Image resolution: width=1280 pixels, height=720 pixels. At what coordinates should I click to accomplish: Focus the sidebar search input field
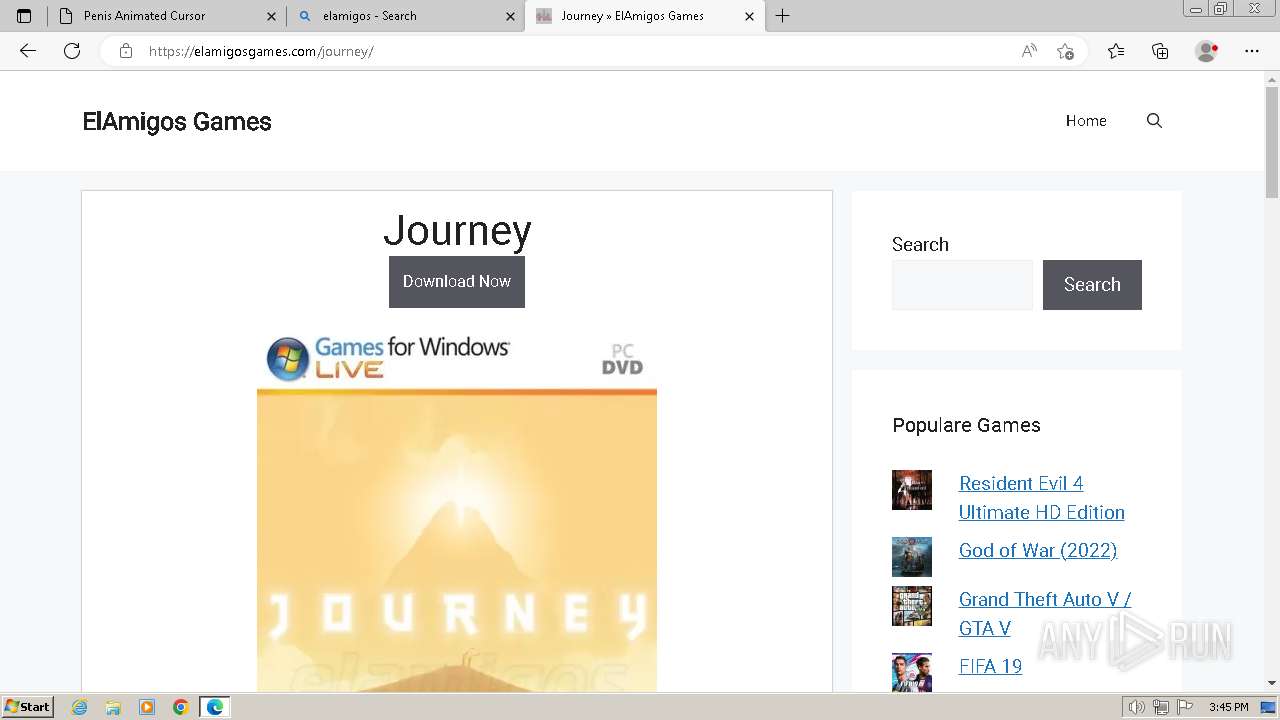[x=962, y=285]
